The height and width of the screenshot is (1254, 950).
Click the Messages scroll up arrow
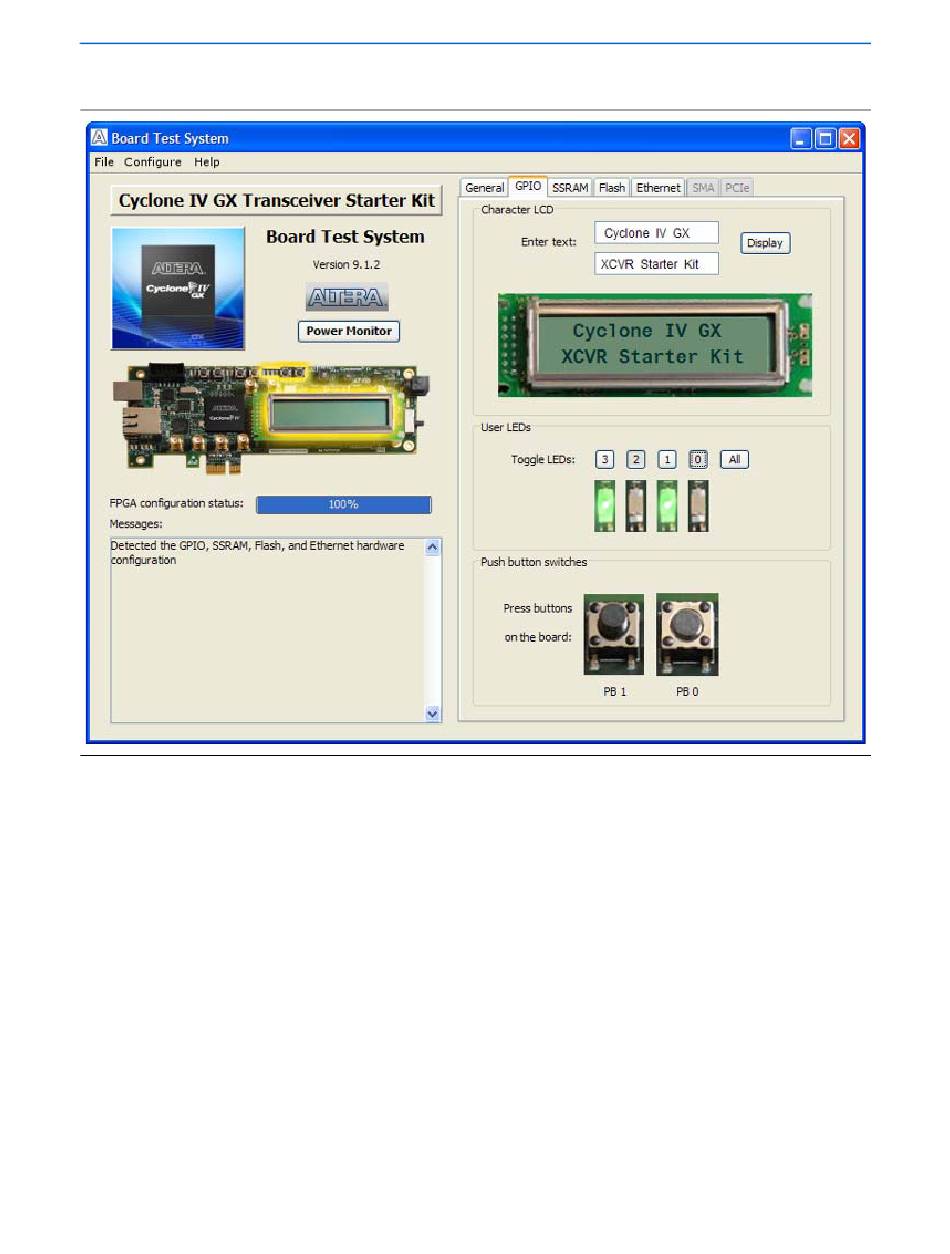pyautogui.click(x=433, y=547)
